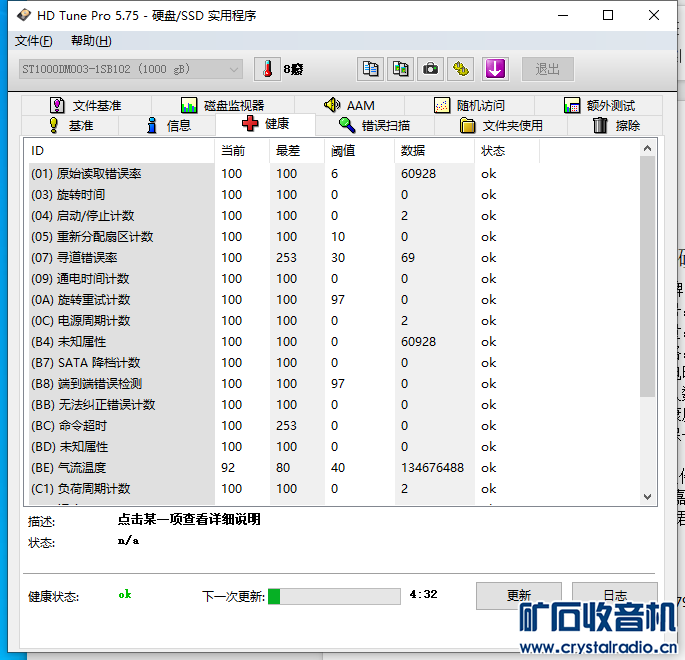Switch to the 额外测试 tab
This screenshot has height=660, width=685.
[x=599, y=105]
